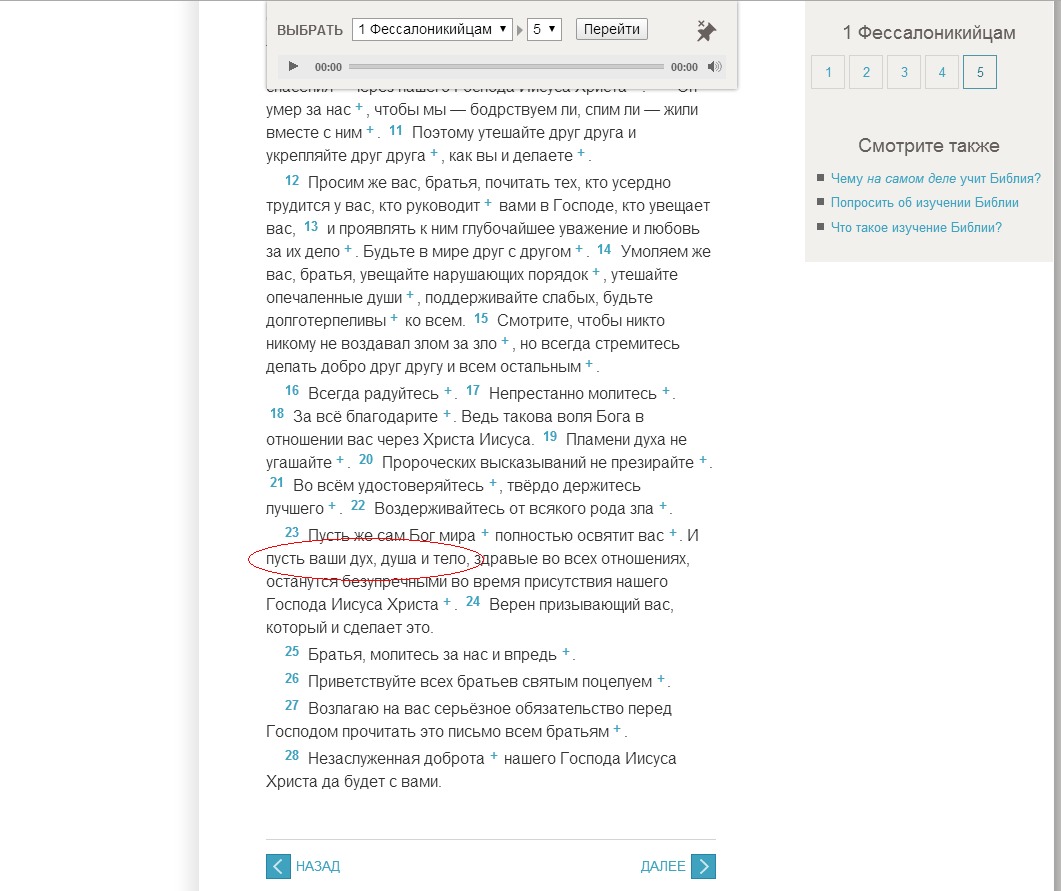Open cross-reference plus after Всегда радуйтесь
This screenshot has height=891, width=1061.
[447, 390]
